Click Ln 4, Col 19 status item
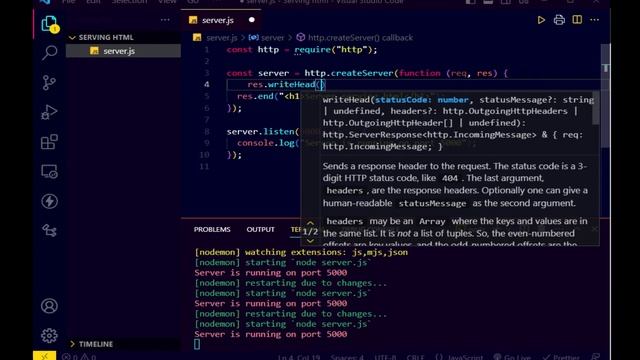 coord(299,357)
